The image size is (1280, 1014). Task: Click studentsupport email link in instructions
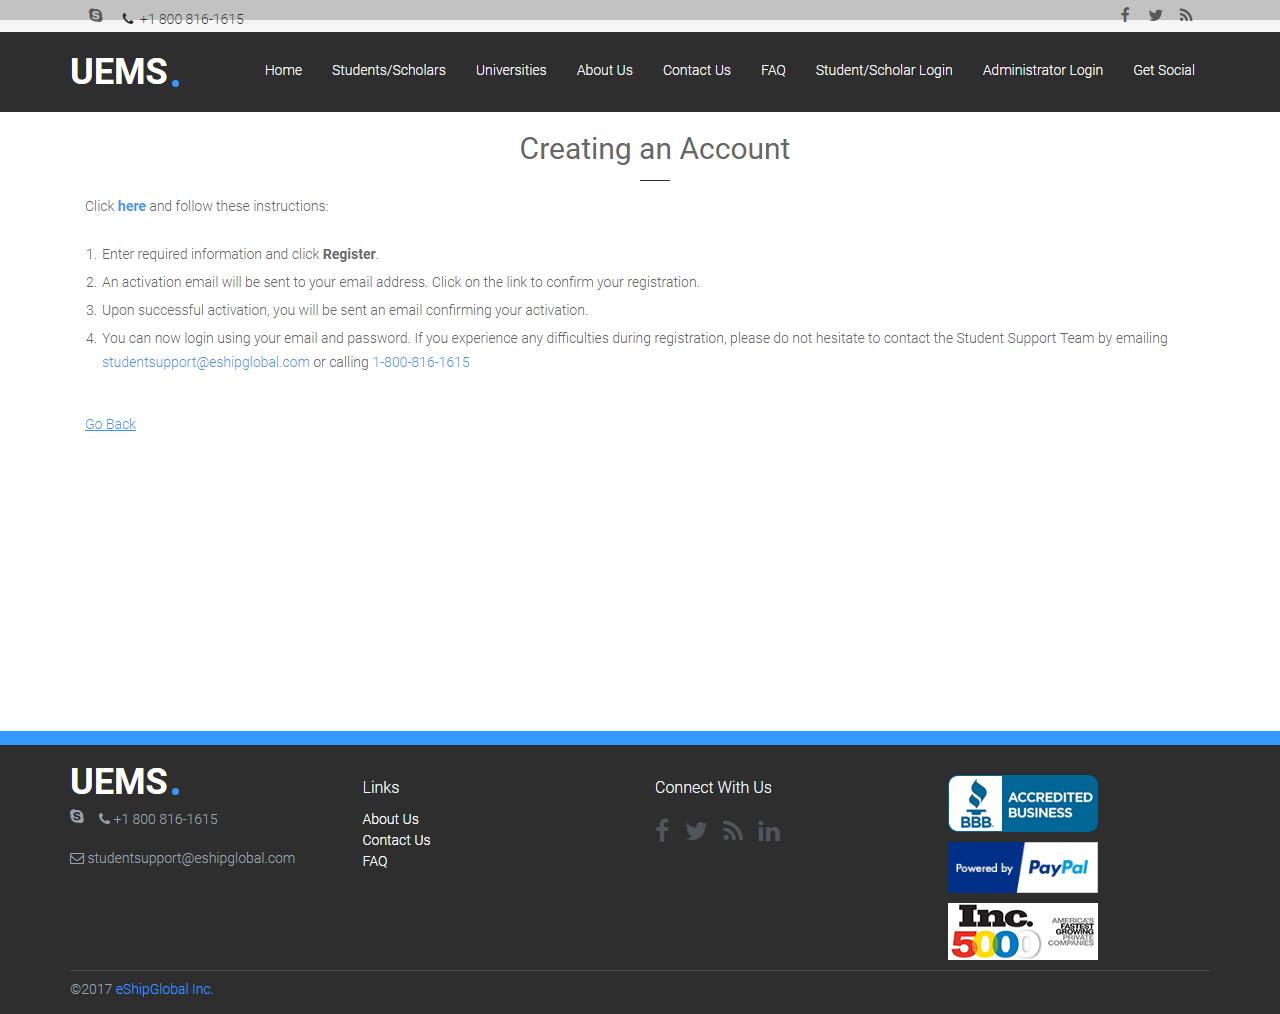[206, 362]
